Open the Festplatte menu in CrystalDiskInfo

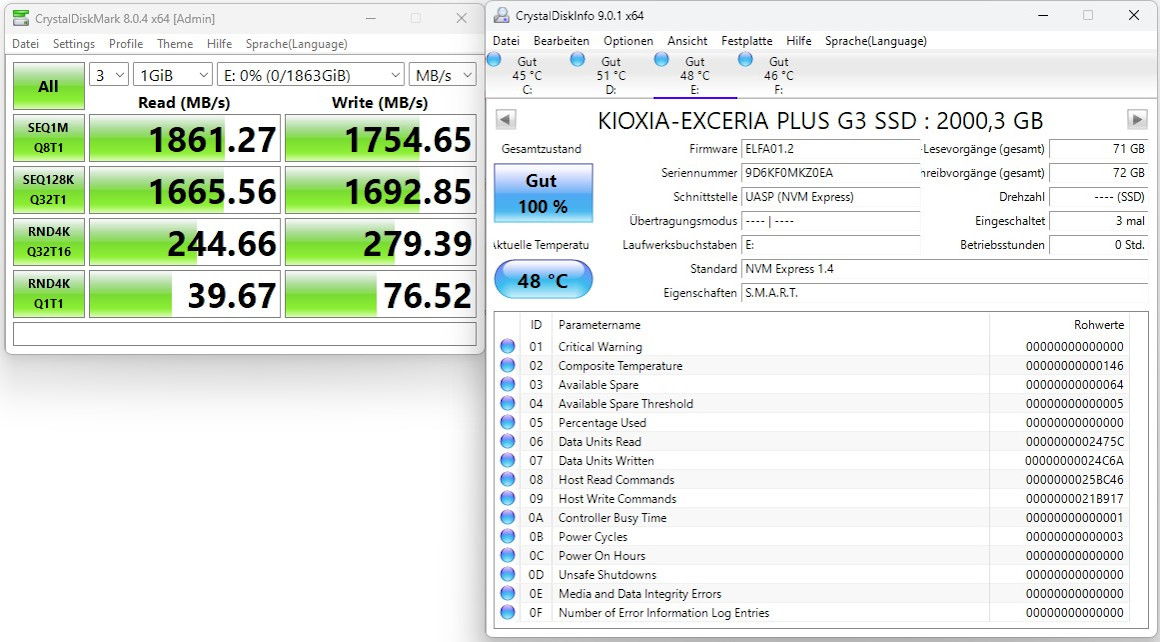[x=746, y=41]
